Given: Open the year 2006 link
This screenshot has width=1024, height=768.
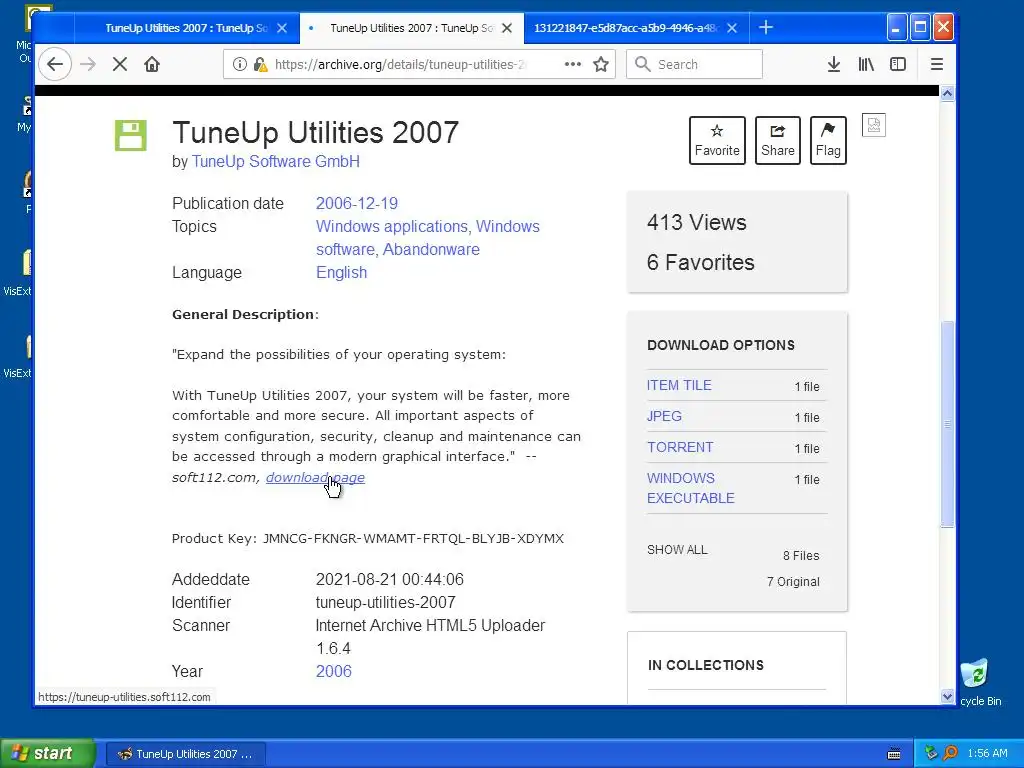Looking at the screenshot, I should tap(334, 671).
